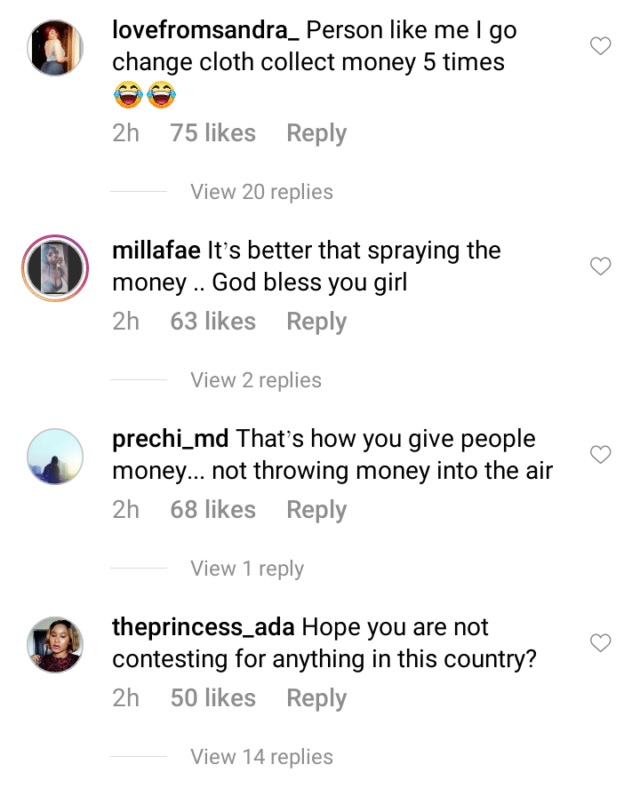Image resolution: width=640 pixels, height=796 pixels.
Task: Expand View 20 replies thread
Action: click(261, 192)
